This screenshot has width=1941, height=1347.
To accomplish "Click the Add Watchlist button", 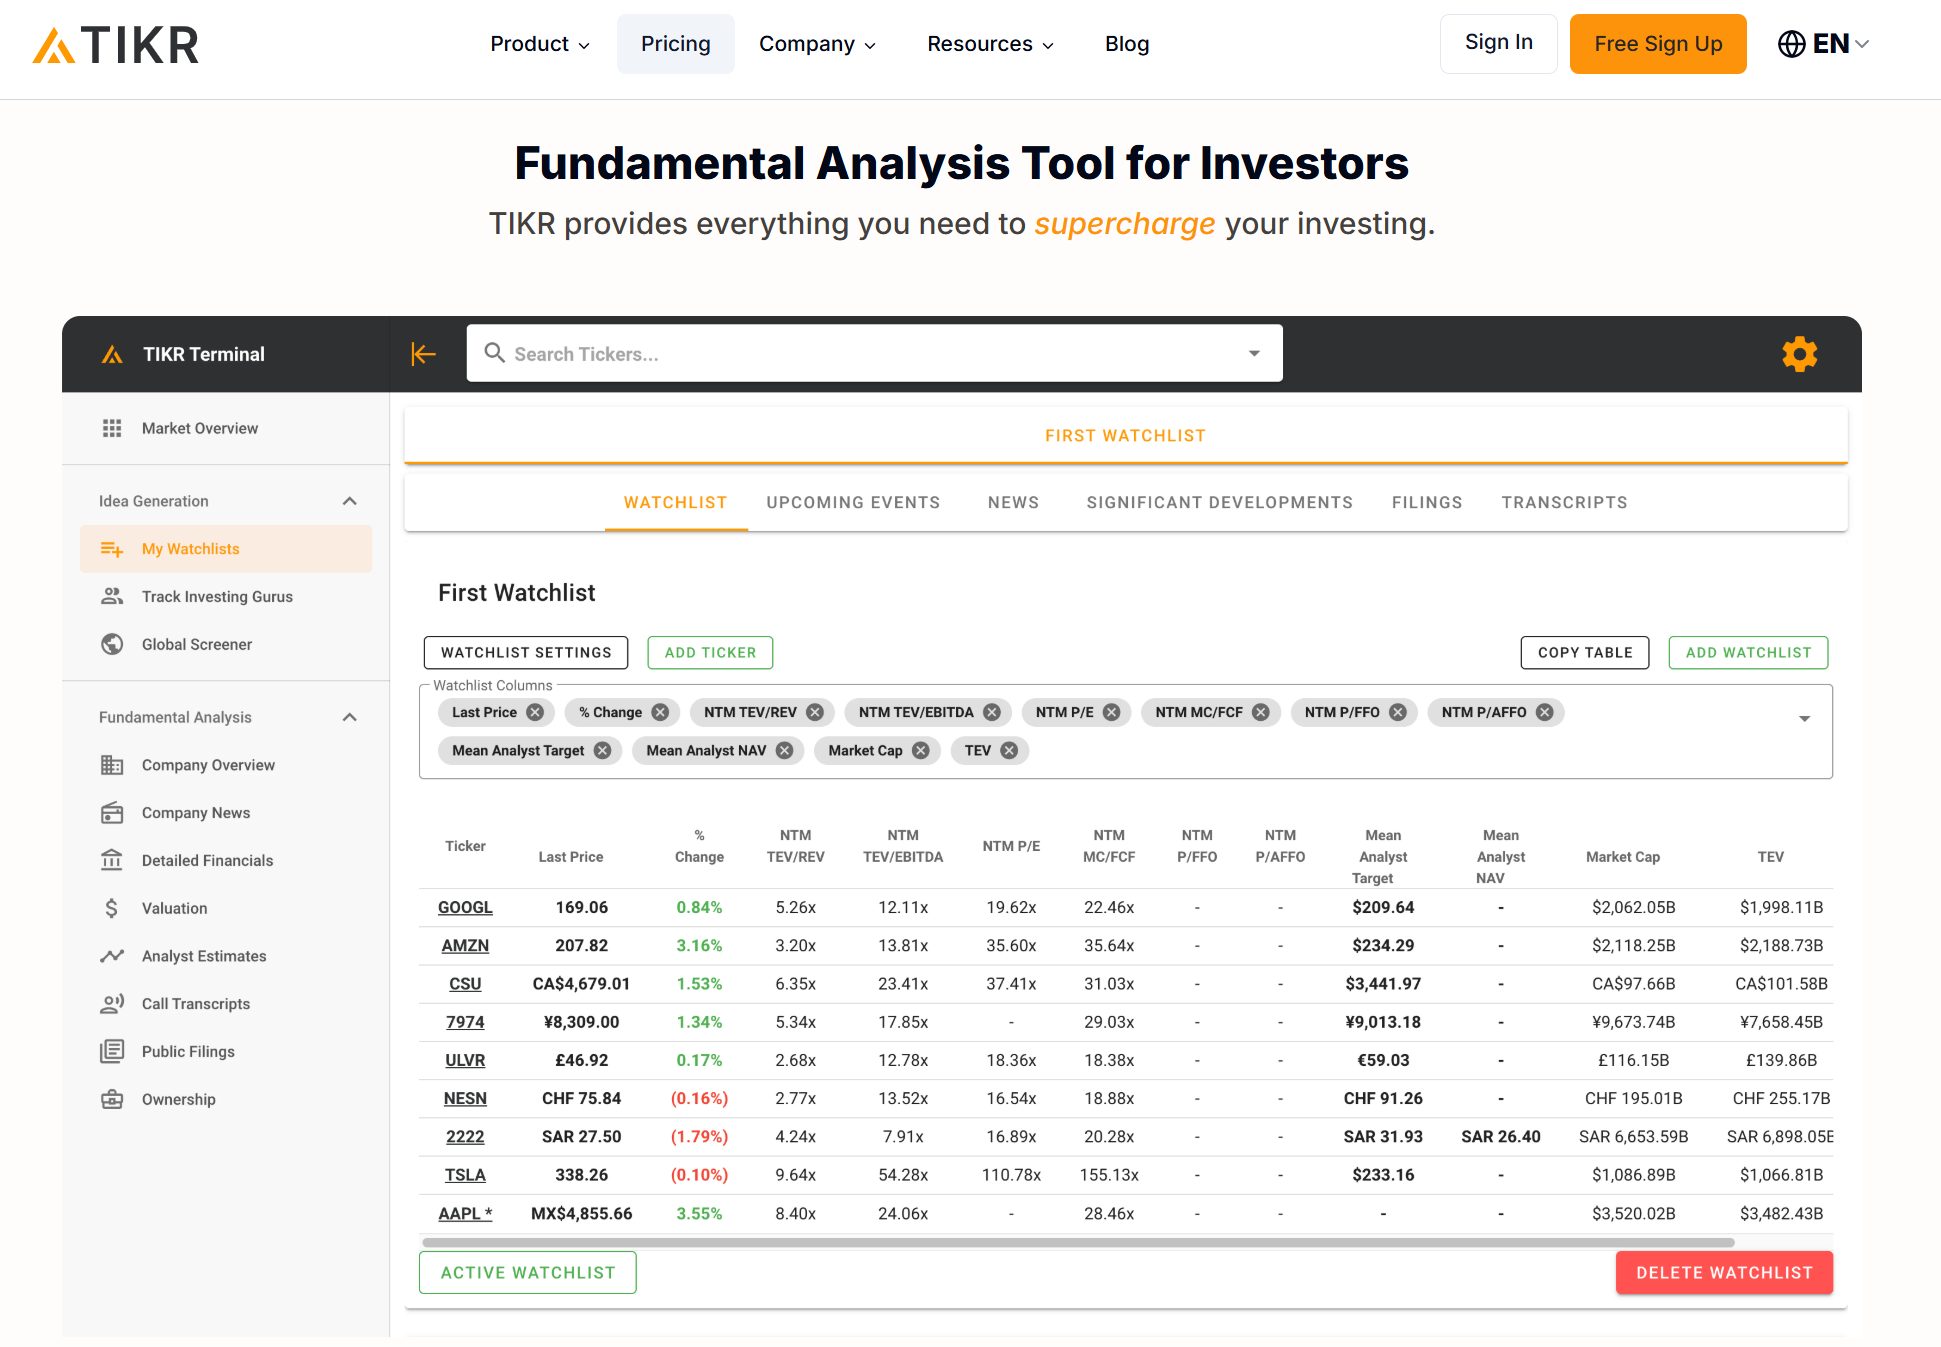I will (x=1748, y=653).
